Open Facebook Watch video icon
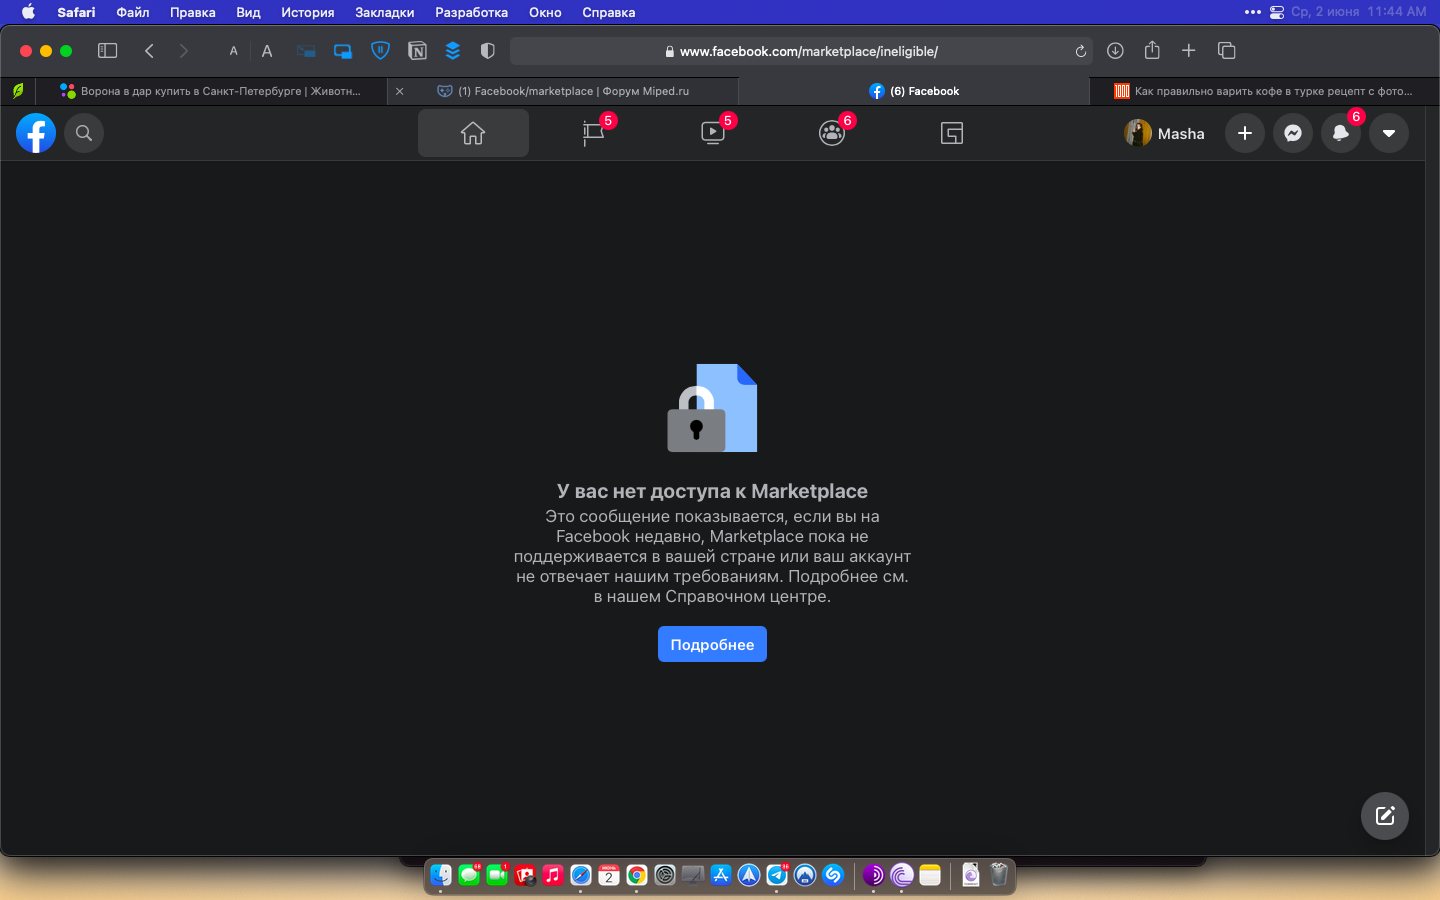This screenshot has height=900, width=1440. (713, 133)
